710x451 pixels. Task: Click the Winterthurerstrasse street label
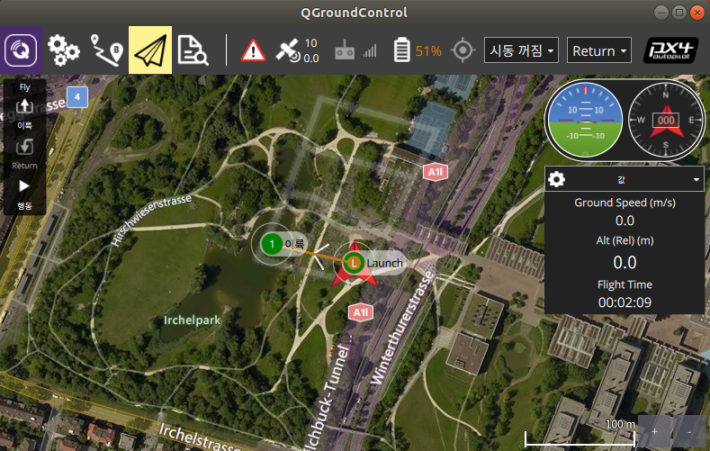[x=402, y=327]
